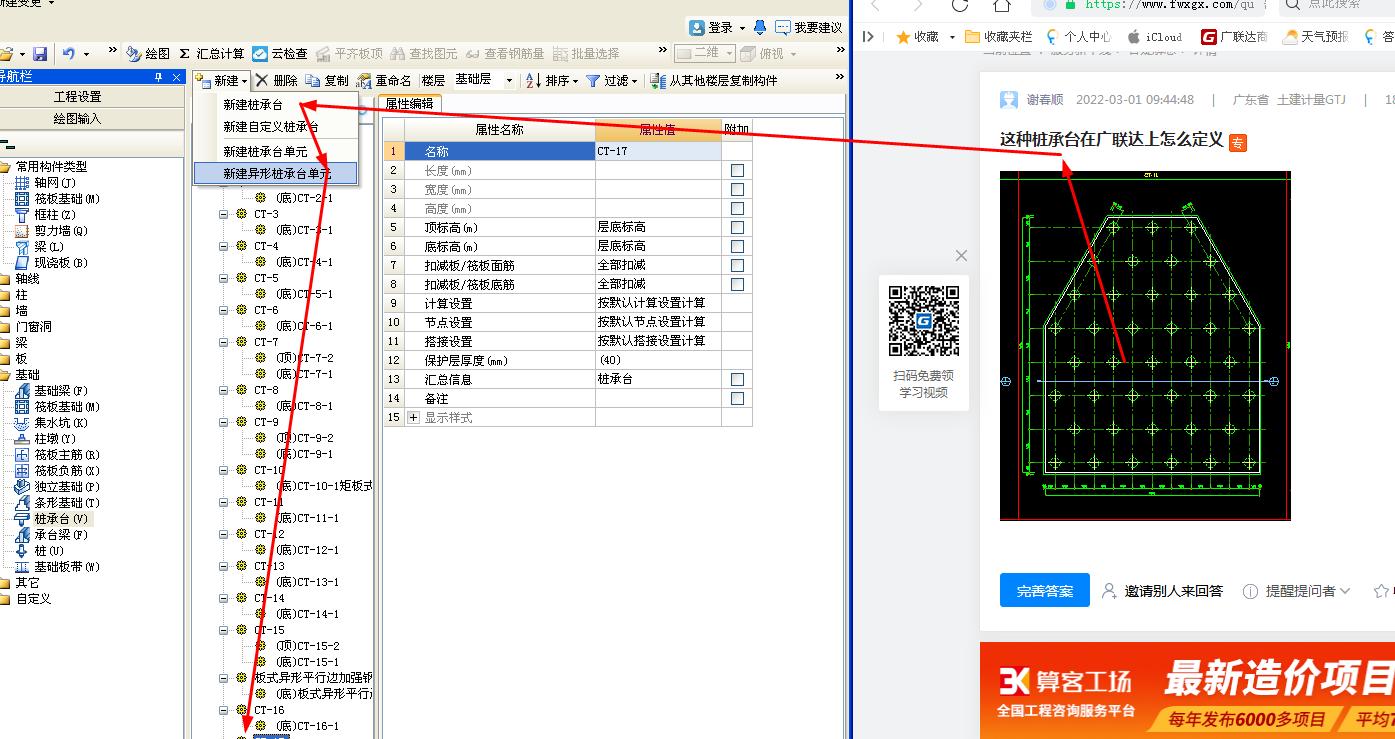The height and width of the screenshot is (739, 1395).
Task: Click 提醒提问者 link on webpage
Action: pos(1296,591)
